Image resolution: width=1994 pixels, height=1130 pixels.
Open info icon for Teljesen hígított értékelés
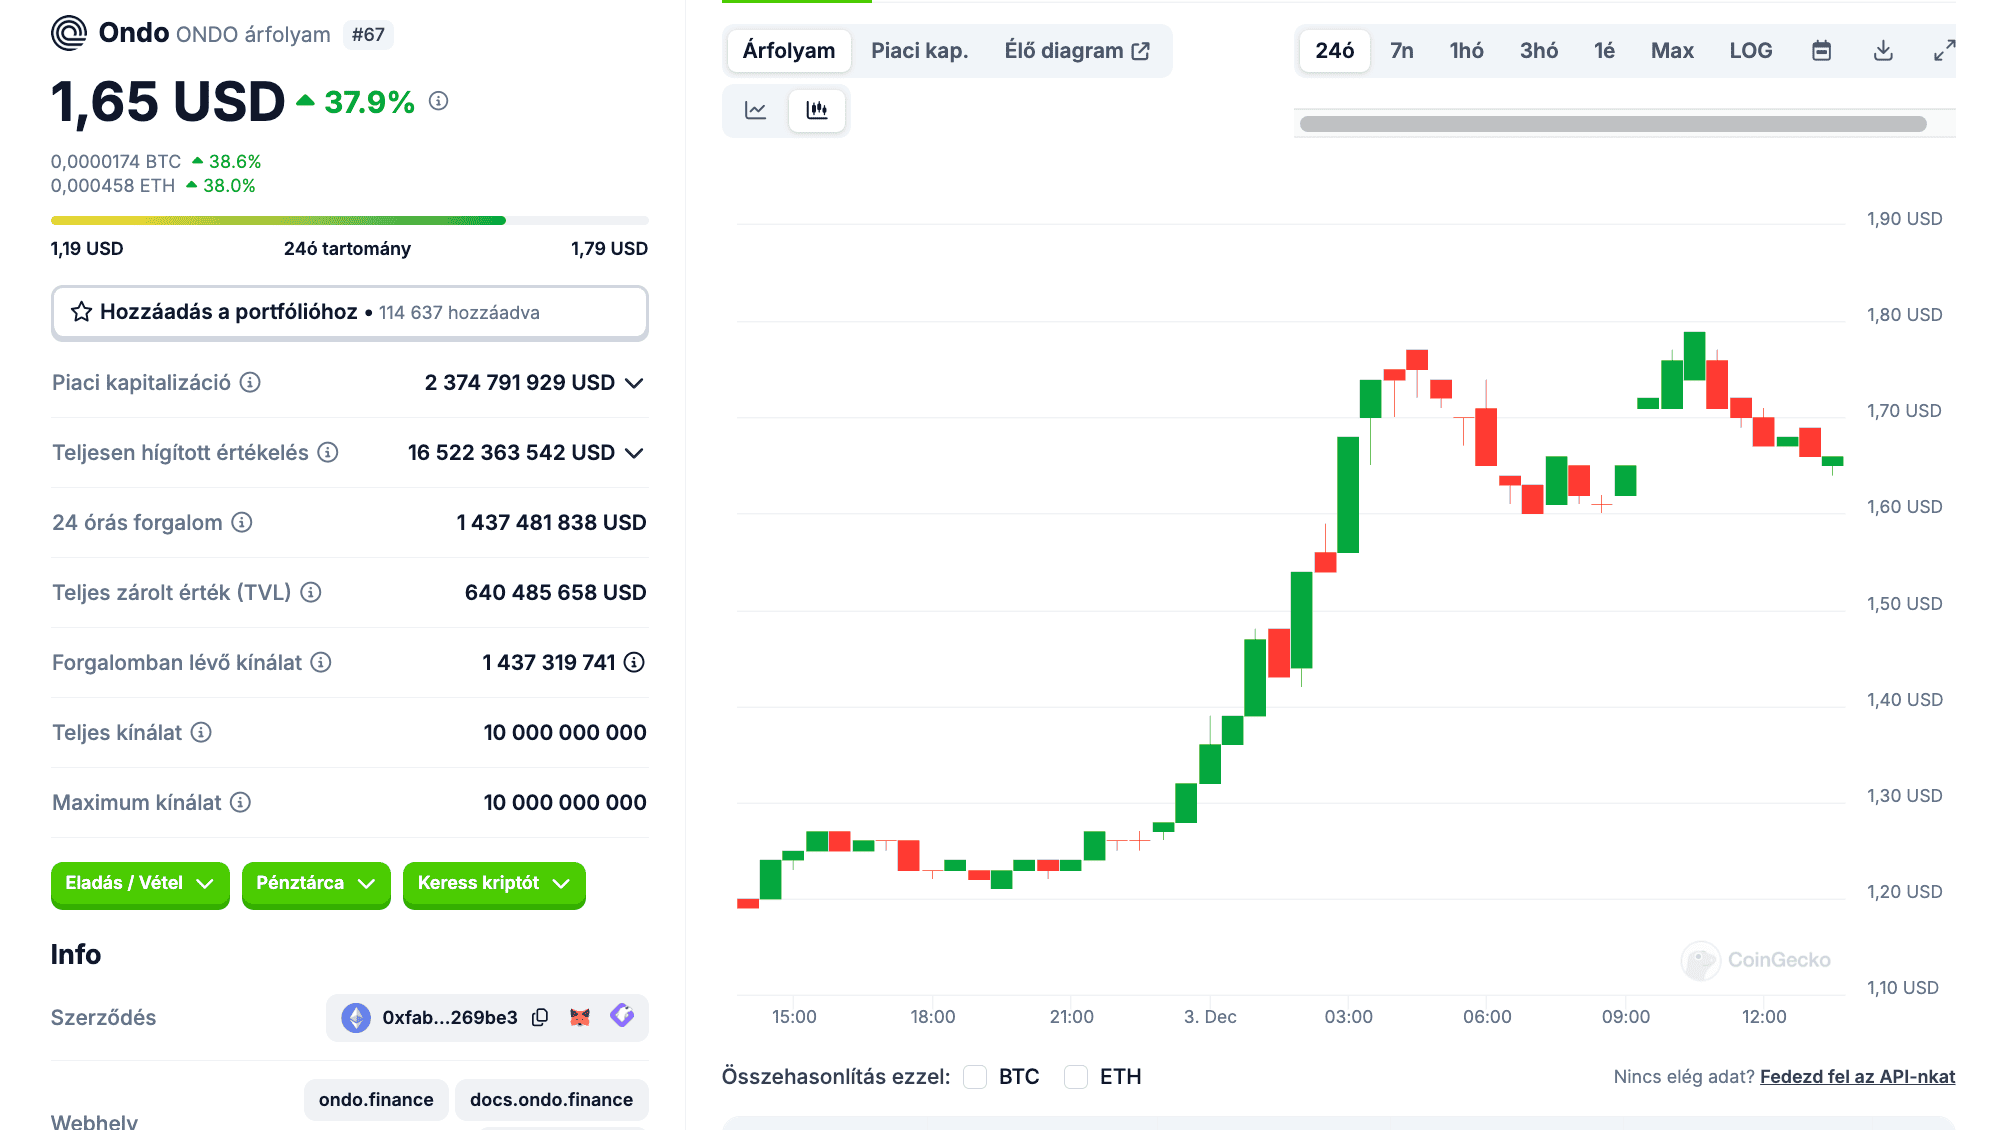(x=328, y=452)
